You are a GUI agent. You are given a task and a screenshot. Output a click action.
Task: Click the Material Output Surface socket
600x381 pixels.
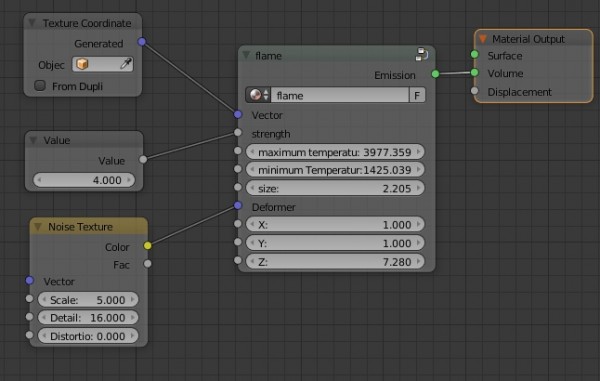tap(474, 54)
